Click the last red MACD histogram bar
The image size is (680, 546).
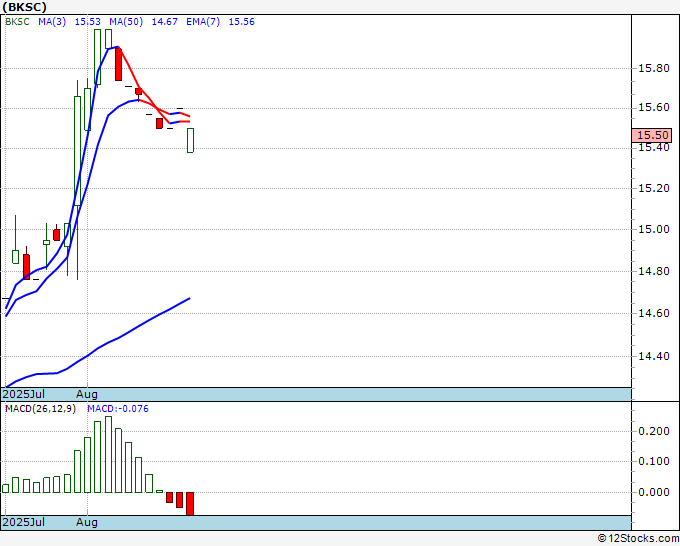pos(190,503)
